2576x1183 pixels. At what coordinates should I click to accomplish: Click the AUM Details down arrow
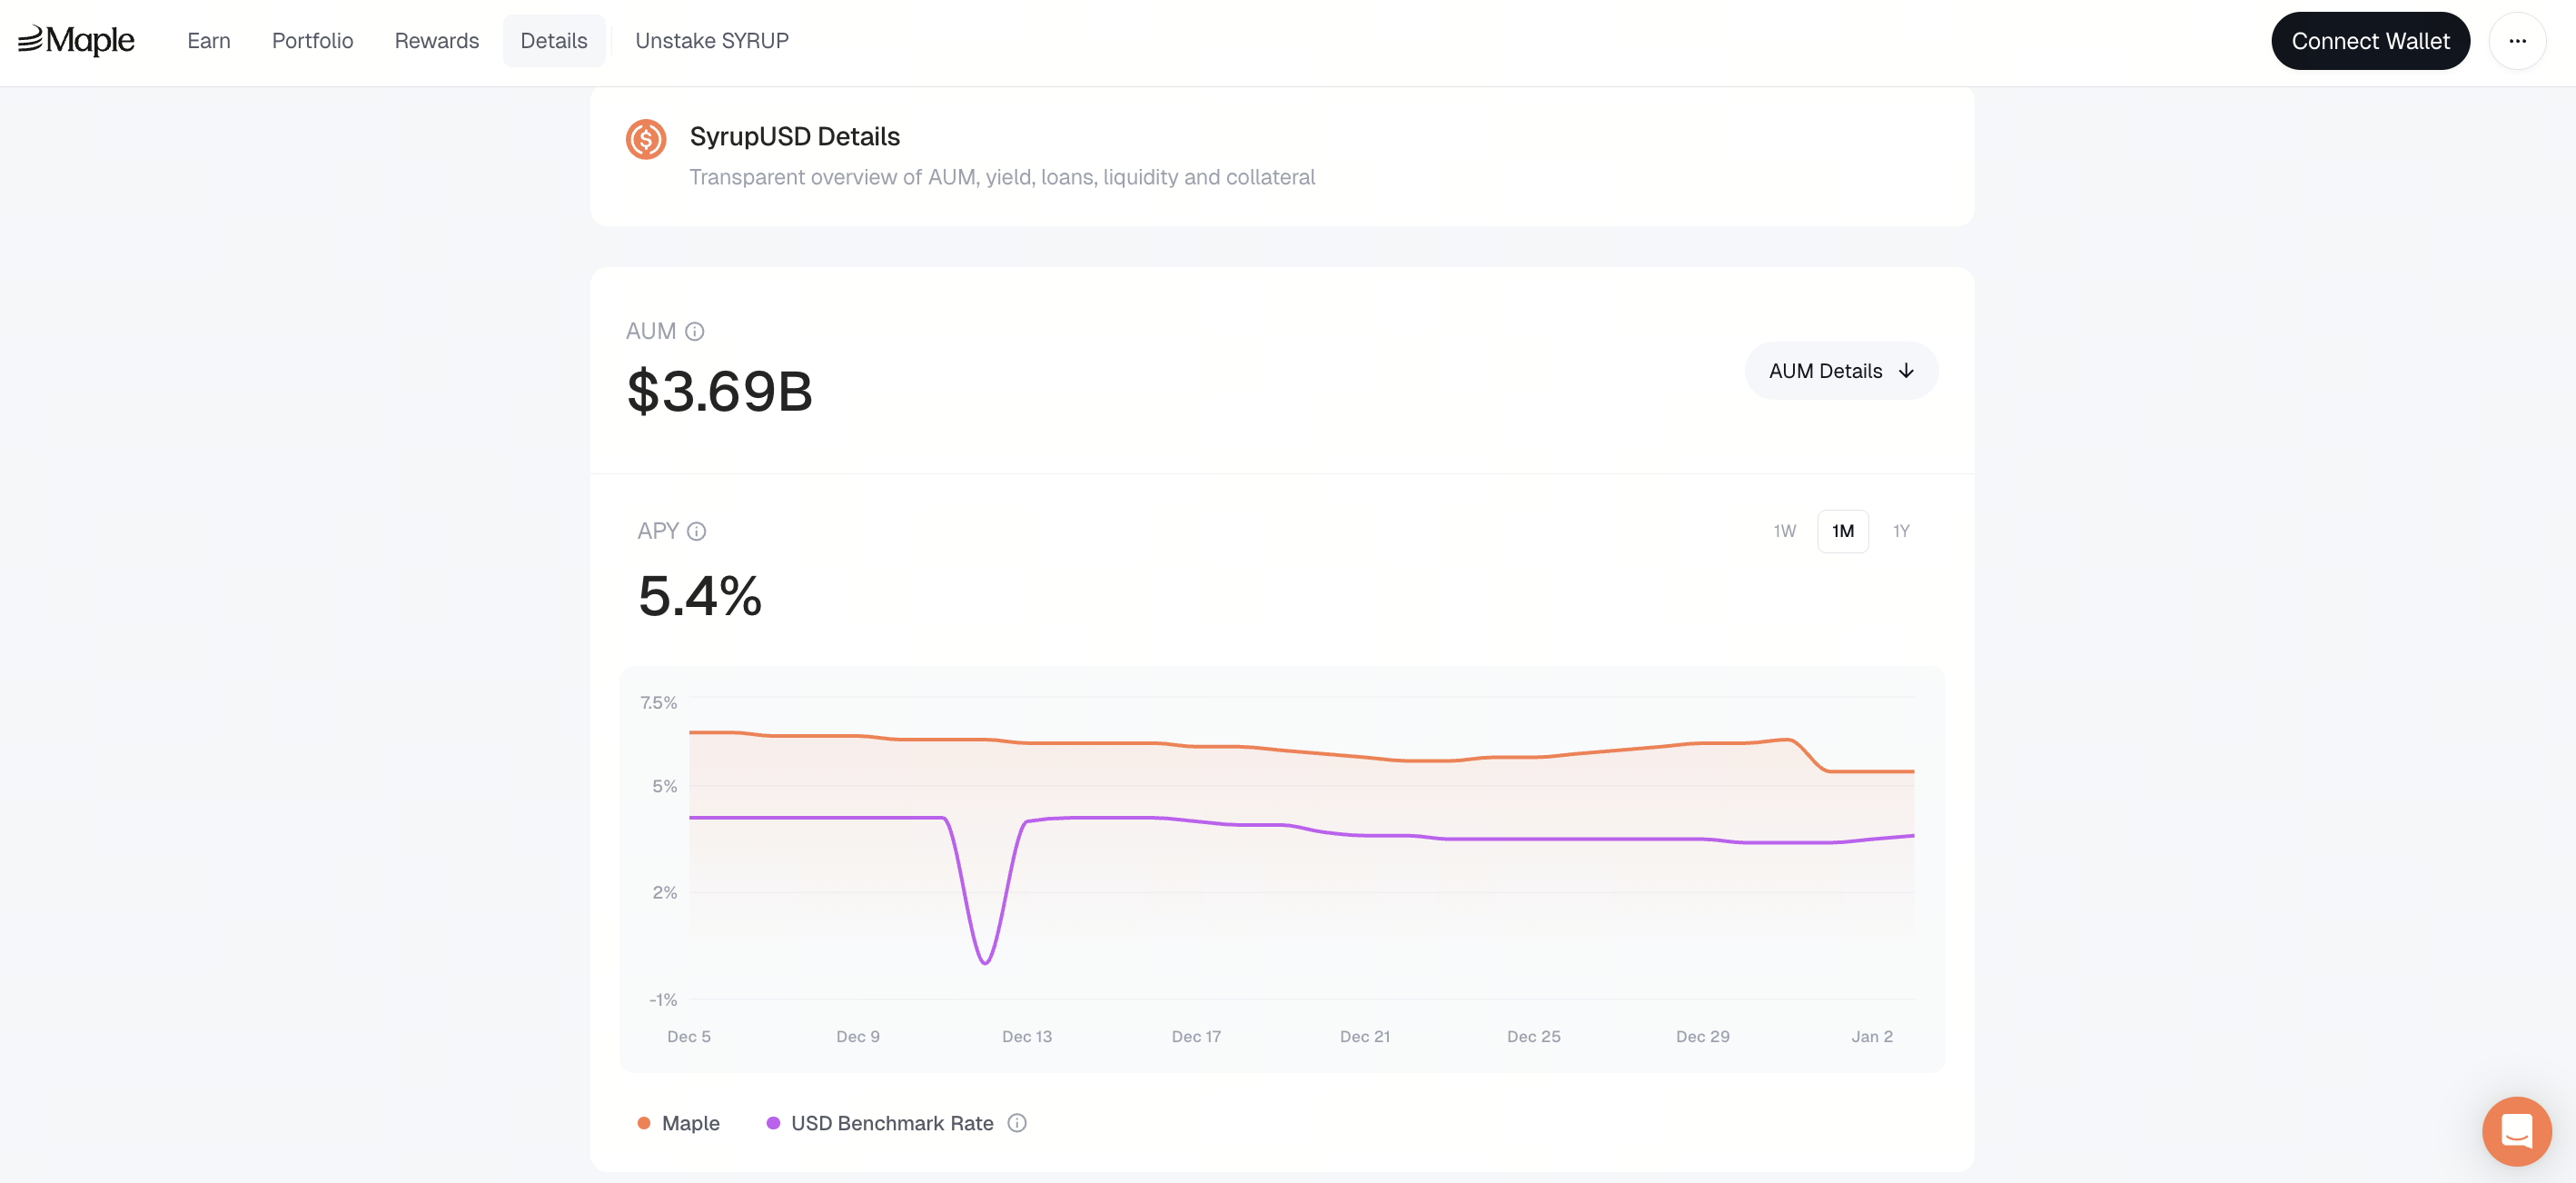[1906, 371]
